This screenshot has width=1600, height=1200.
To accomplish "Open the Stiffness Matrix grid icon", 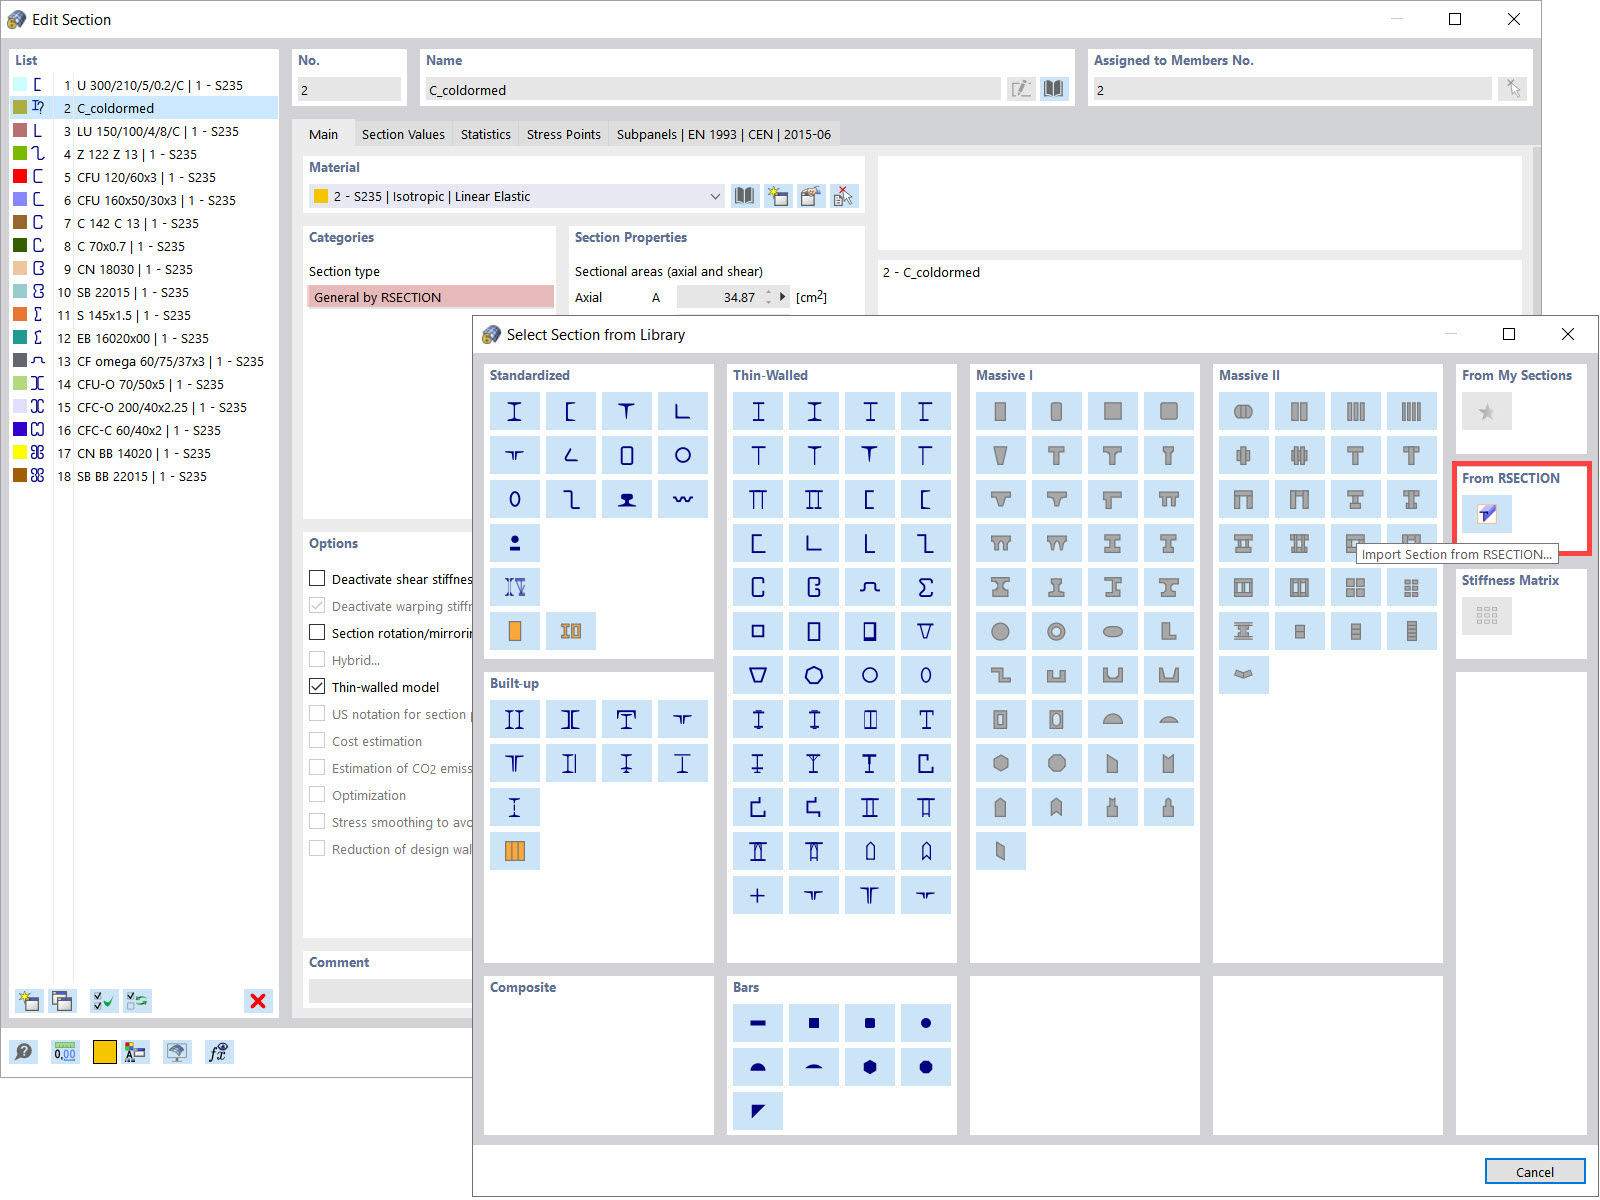I will pos(1487,616).
